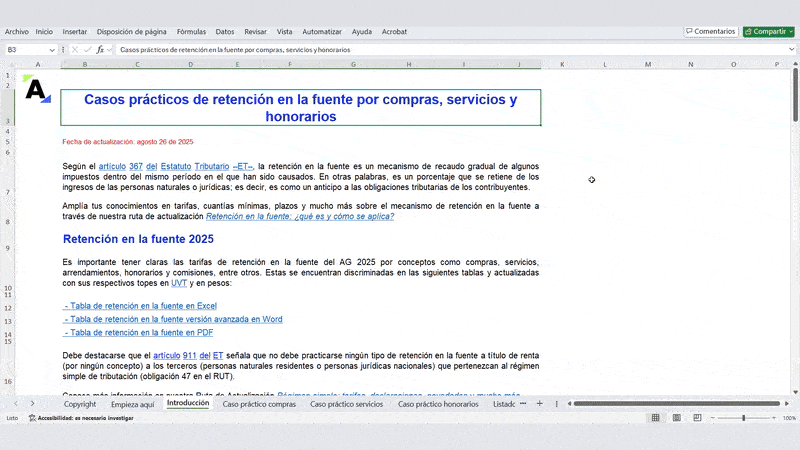This screenshot has width=800, height=450.
Task: Click the confirm entry checkmark in formula bar
Action: pos(87,49)
